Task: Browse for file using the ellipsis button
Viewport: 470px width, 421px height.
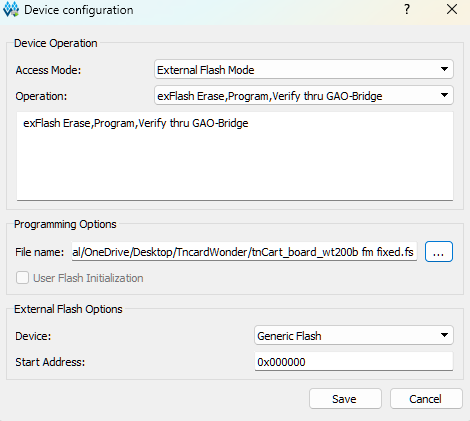Action: pyautogui.click(x=439, y=252)
